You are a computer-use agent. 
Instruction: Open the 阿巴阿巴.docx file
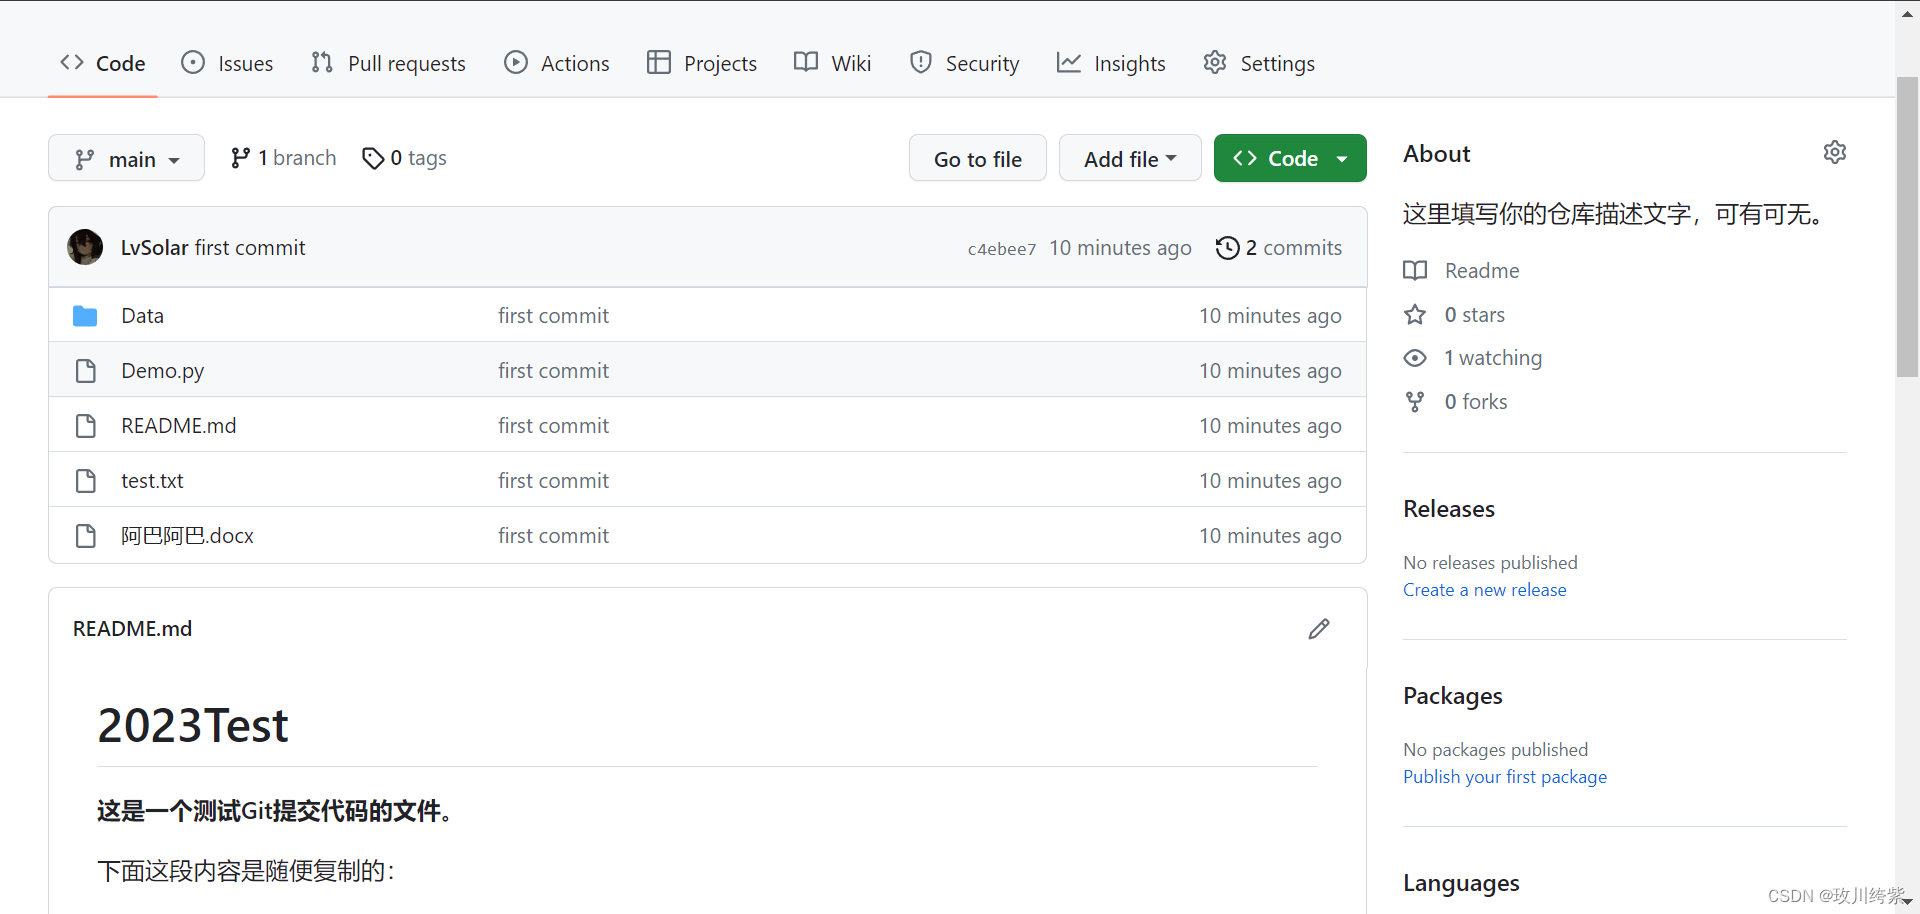coord(187,535)
